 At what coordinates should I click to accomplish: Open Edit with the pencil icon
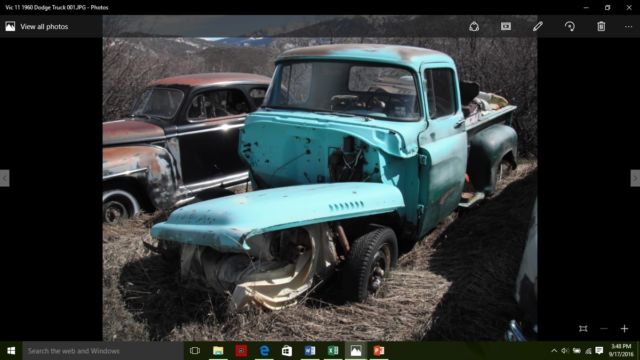(x=538, y=27)
